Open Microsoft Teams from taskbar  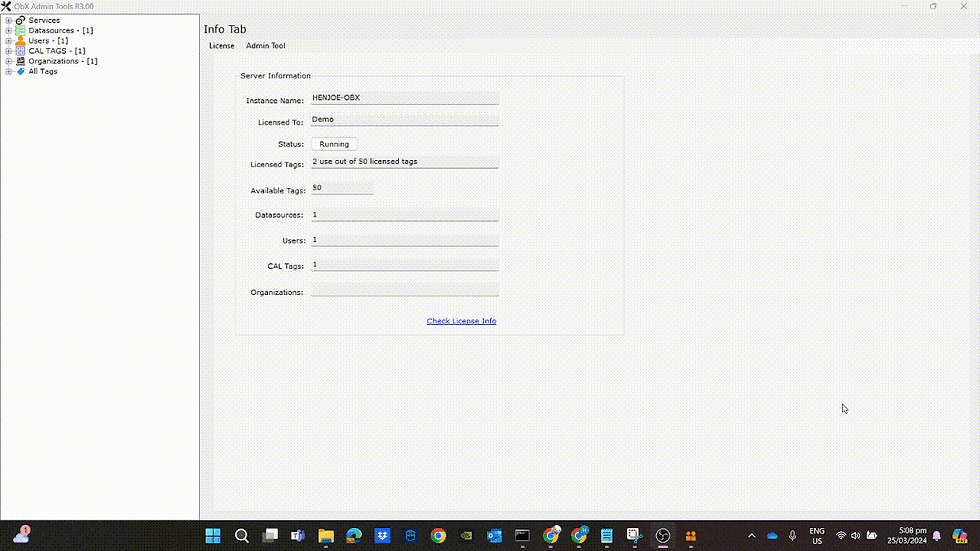298,535
